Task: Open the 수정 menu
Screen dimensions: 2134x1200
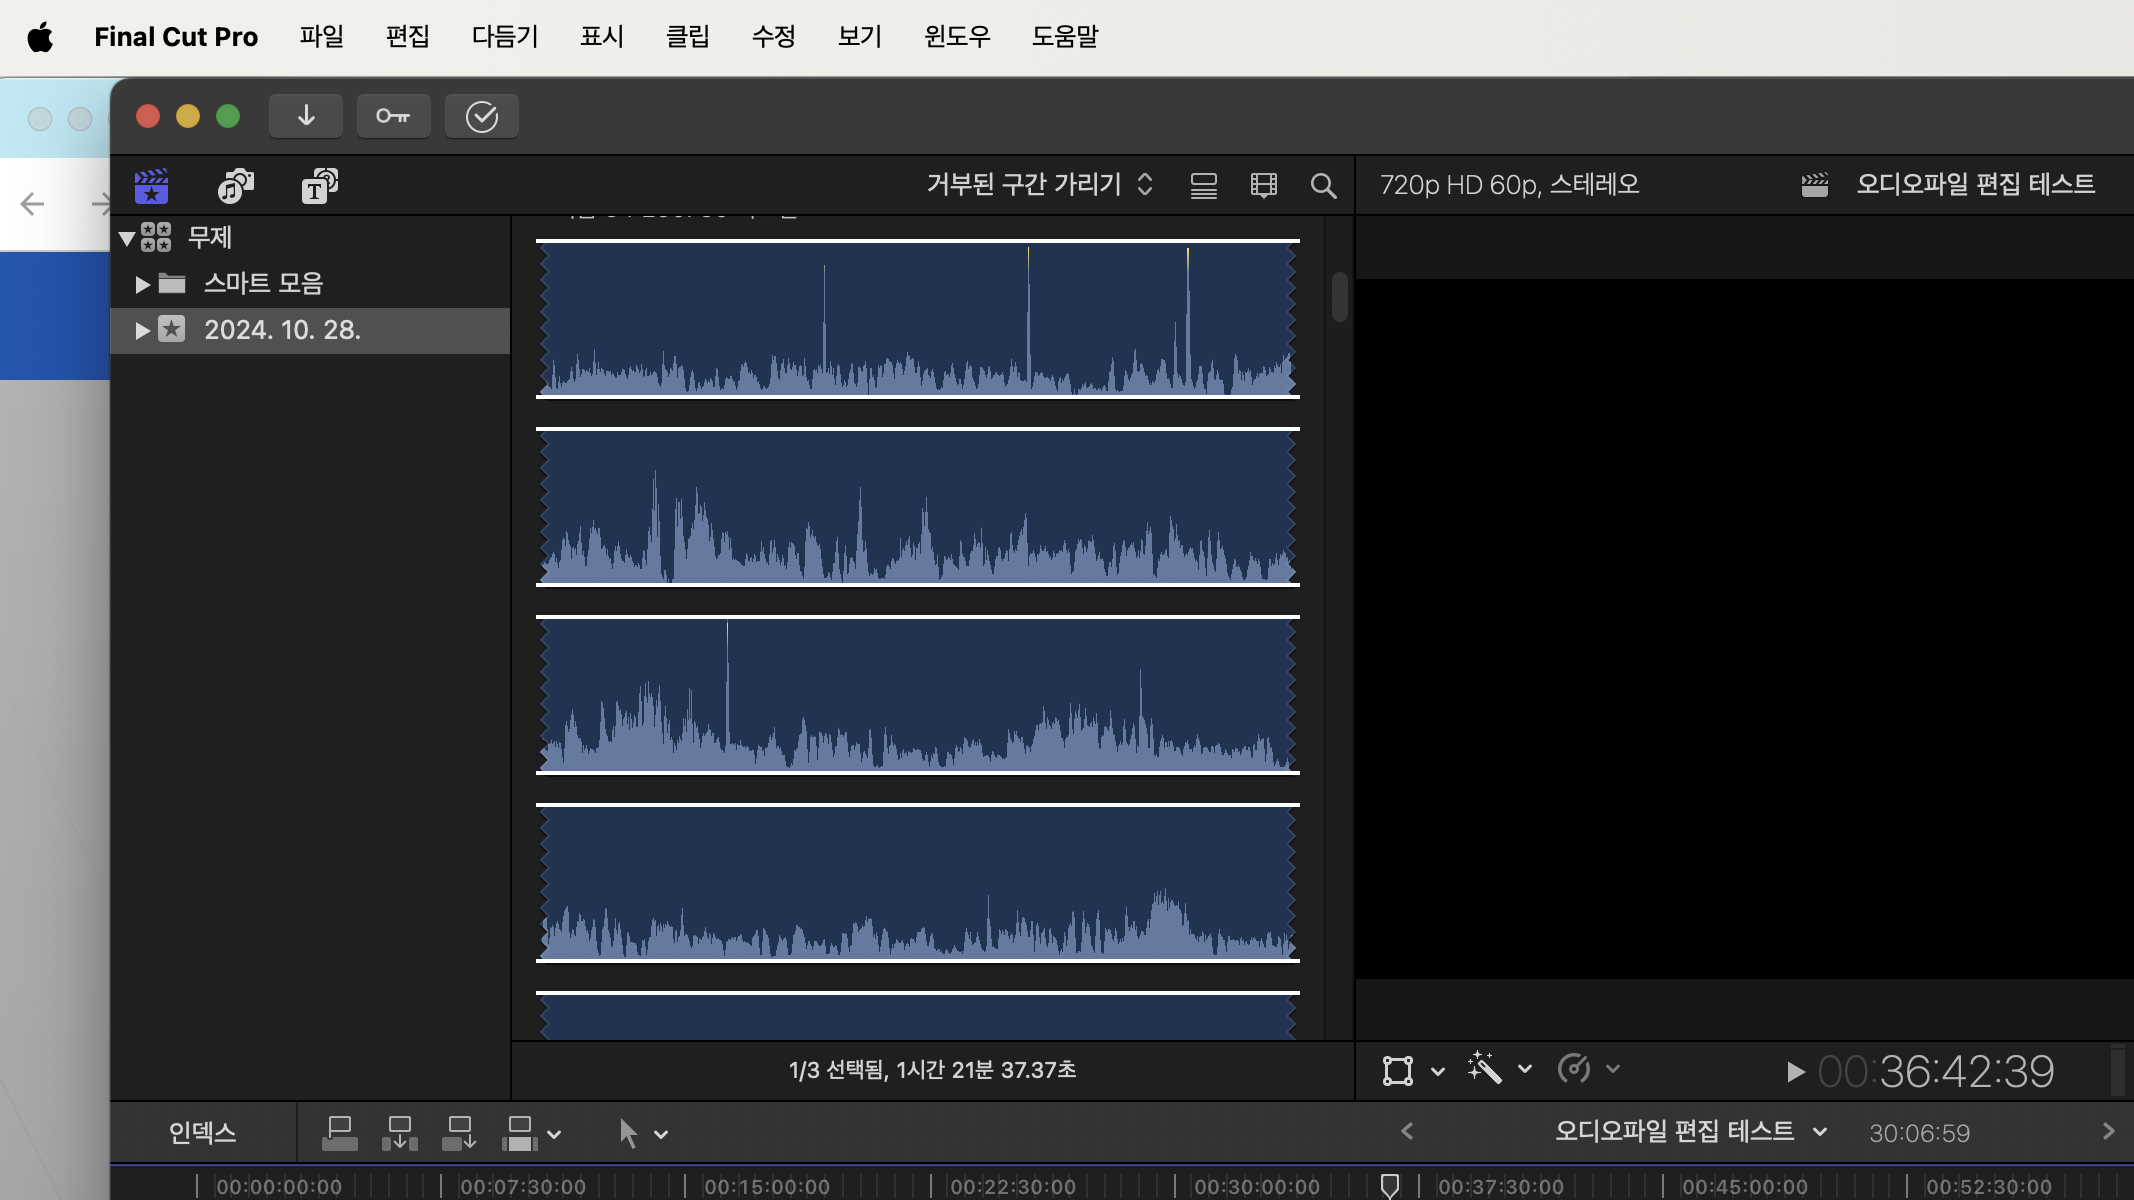Action: 774,37
